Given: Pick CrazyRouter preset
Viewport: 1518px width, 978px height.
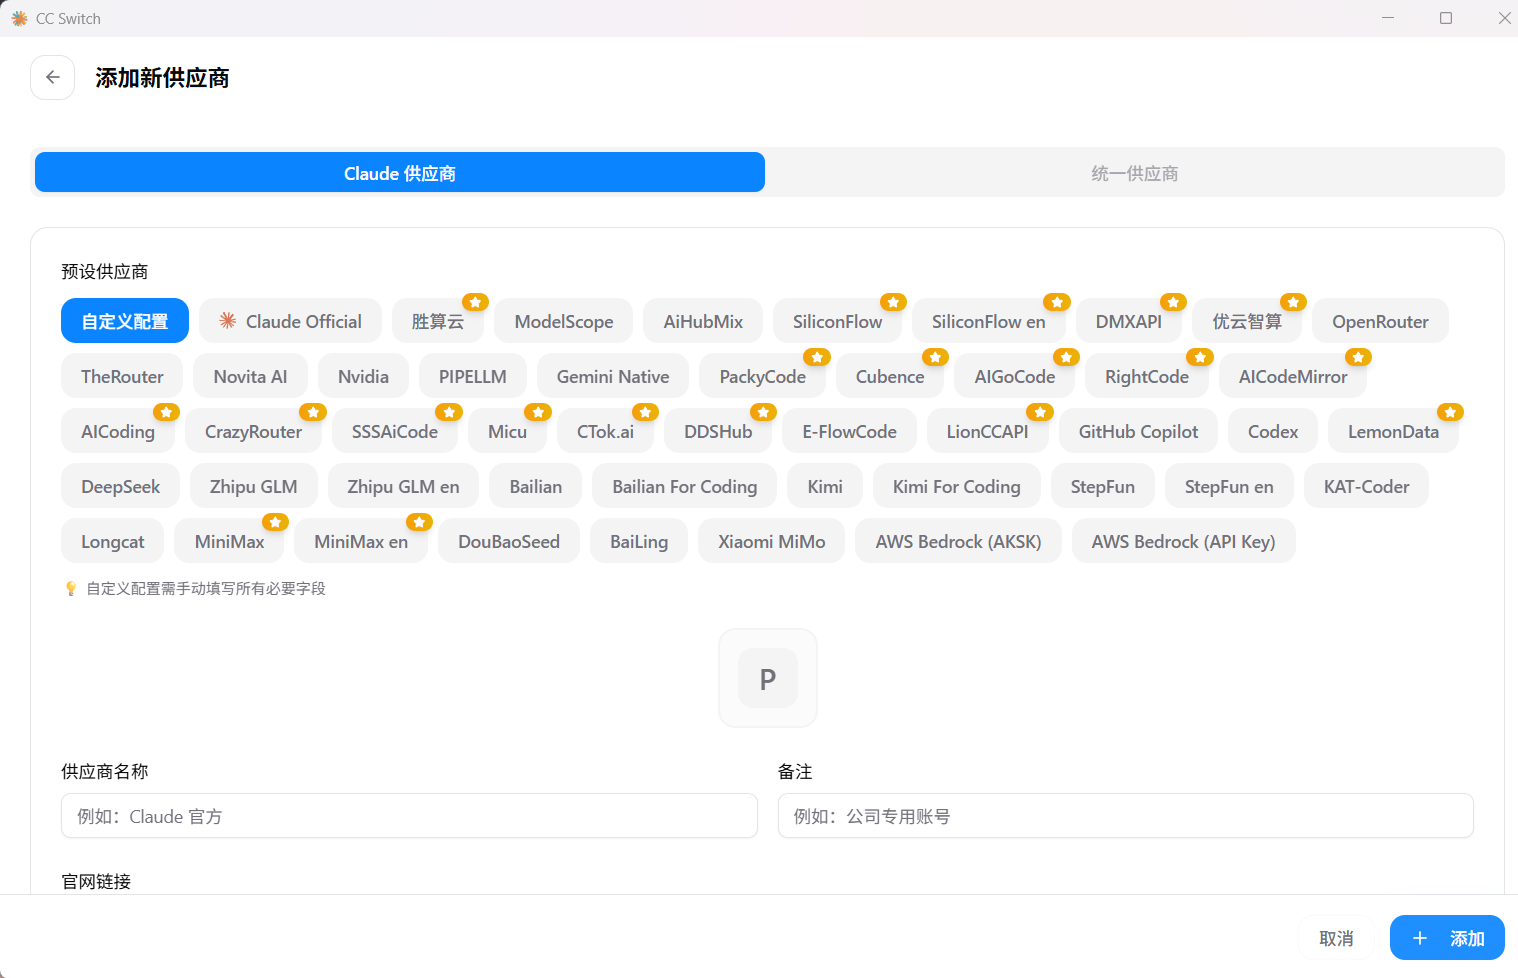Looking at the screenshot, I should tap(253, 431).
